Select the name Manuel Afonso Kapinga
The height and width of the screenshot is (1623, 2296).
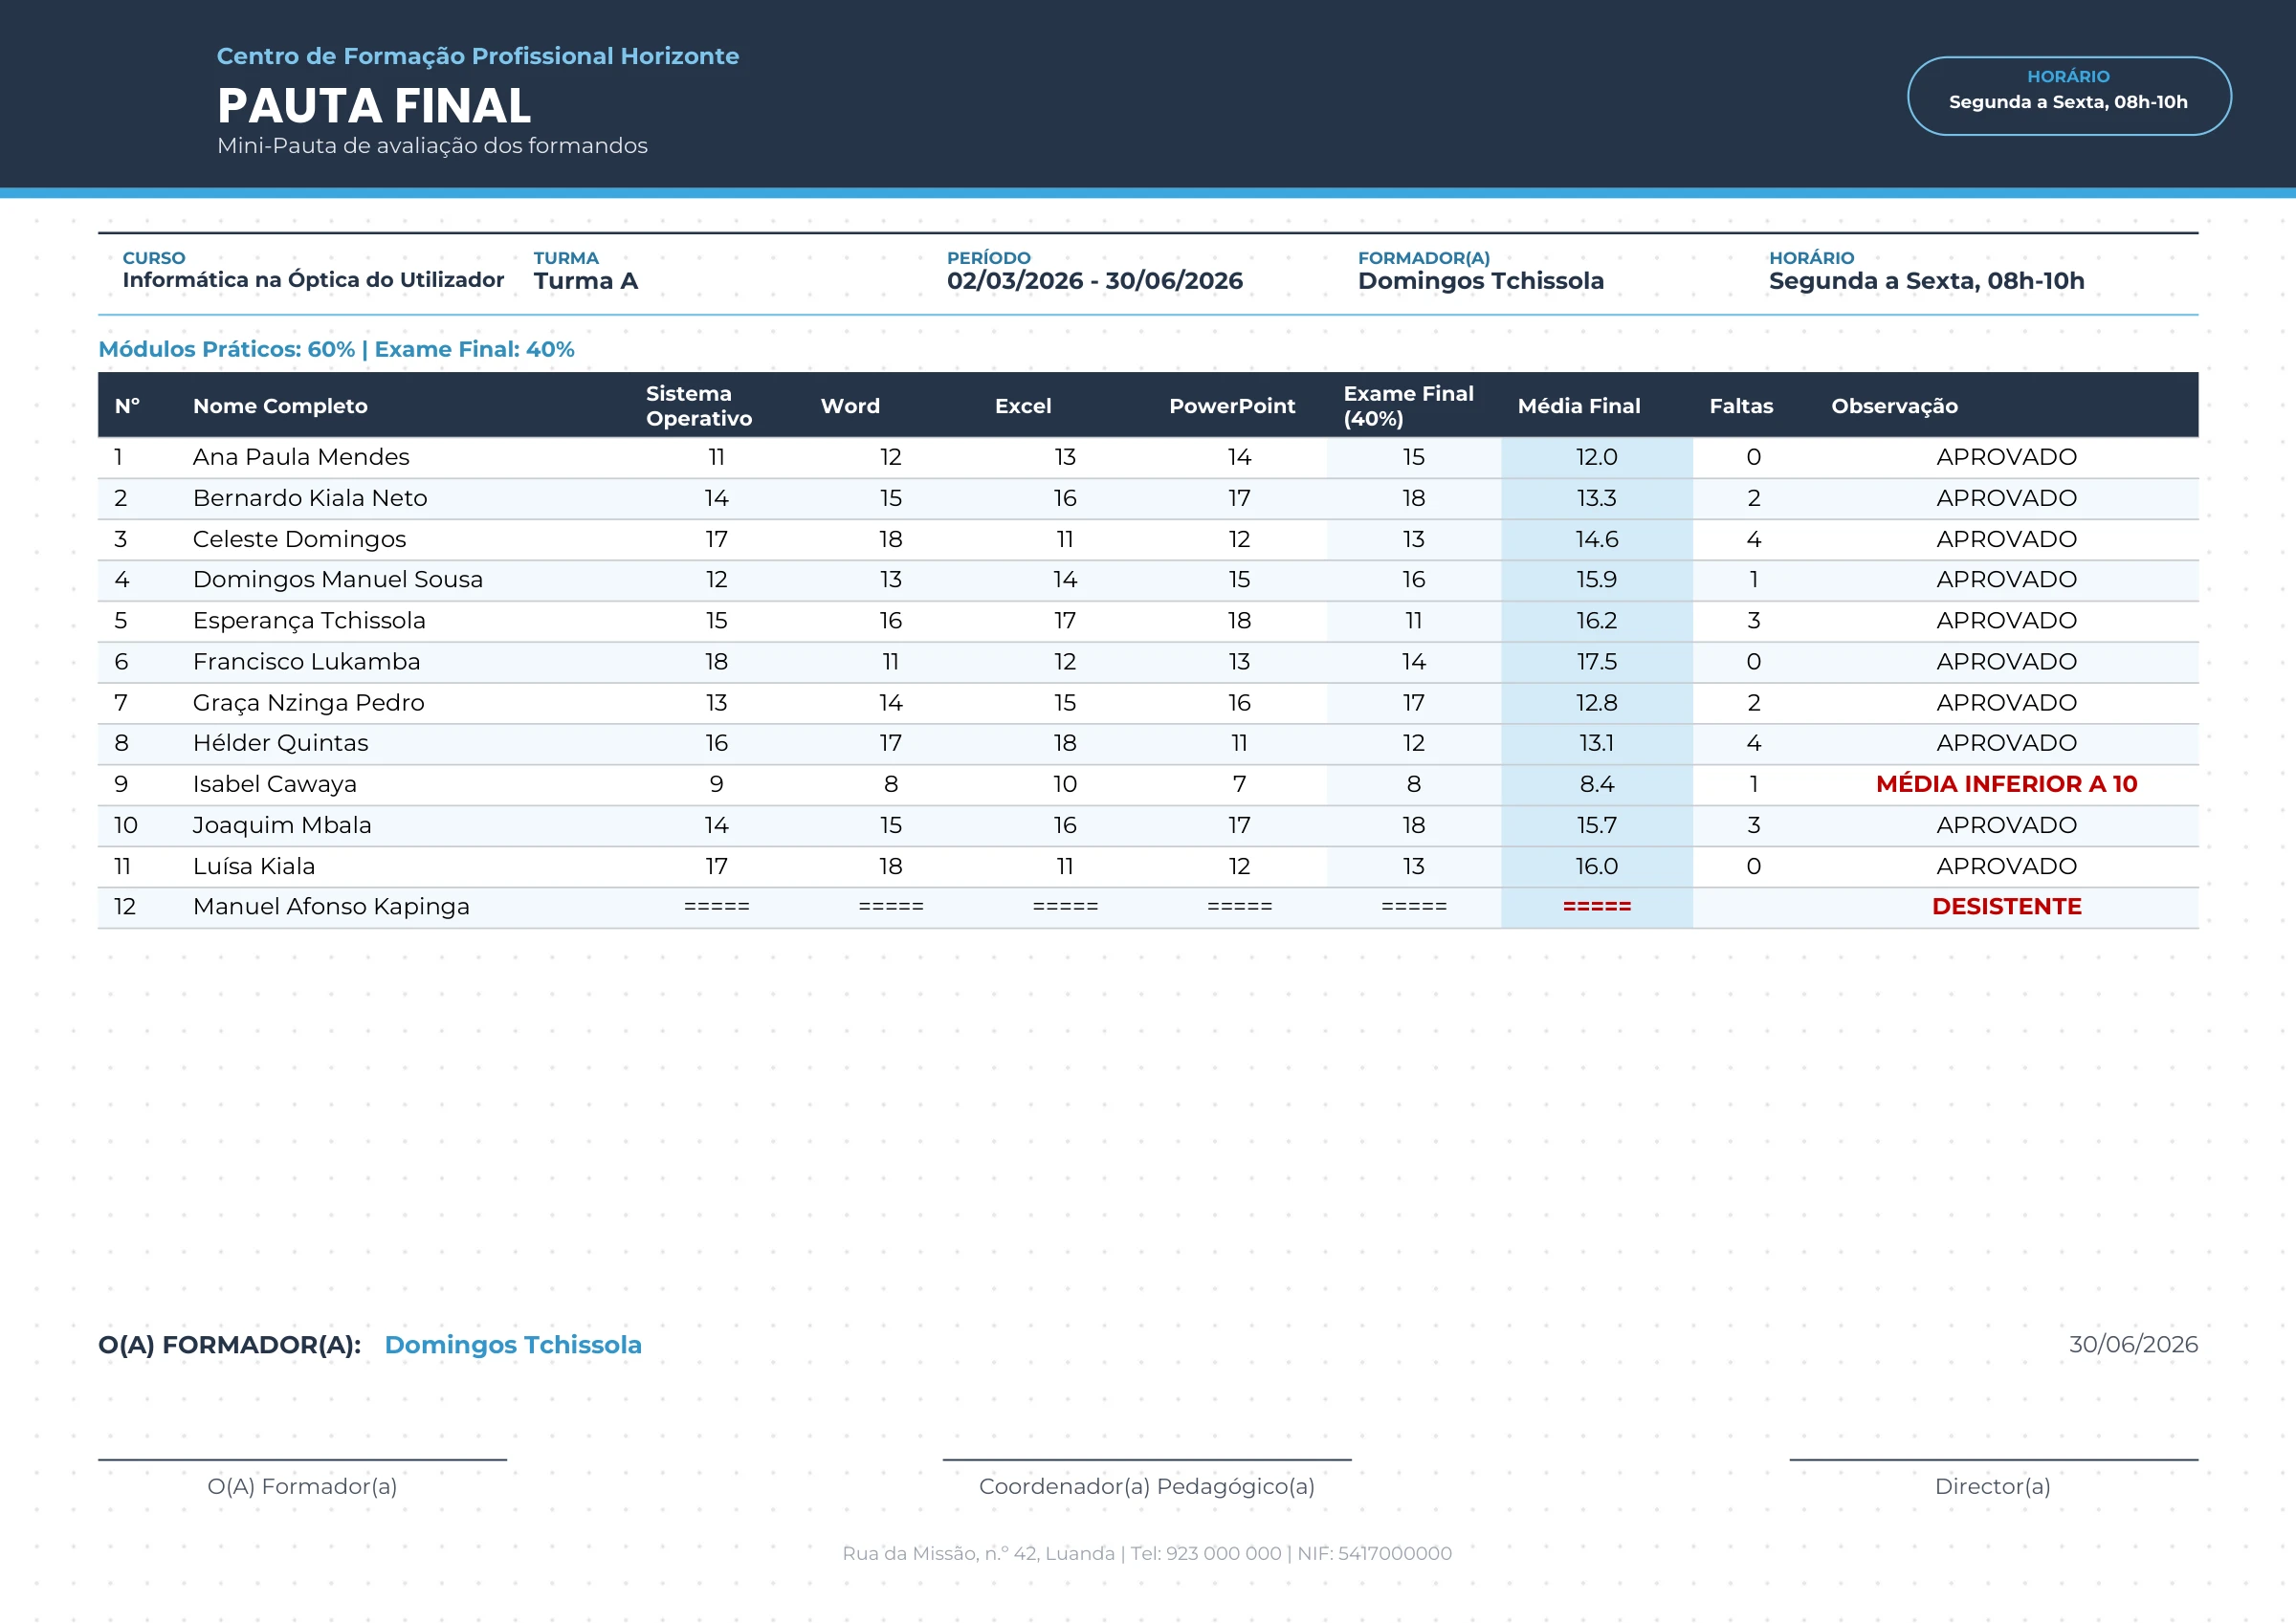tap(331, 906)
